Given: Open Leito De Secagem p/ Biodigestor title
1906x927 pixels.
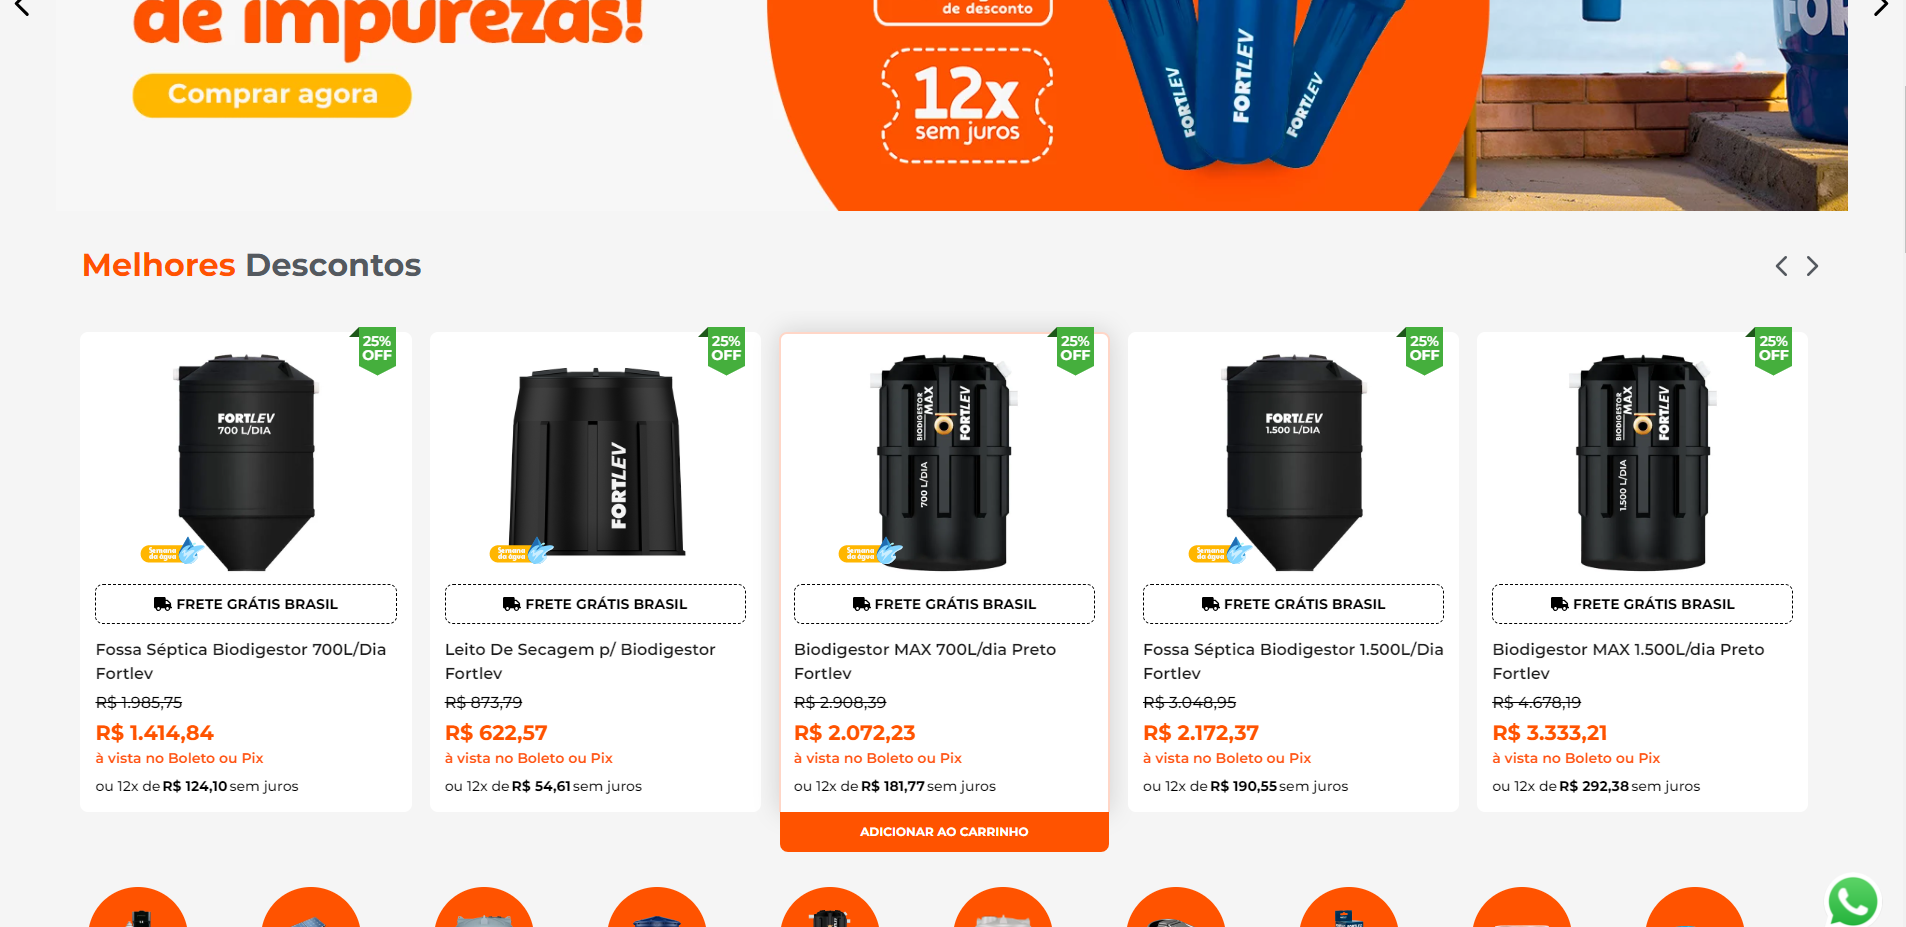Looking at the screenshot, I should click(x=580, y=661).
